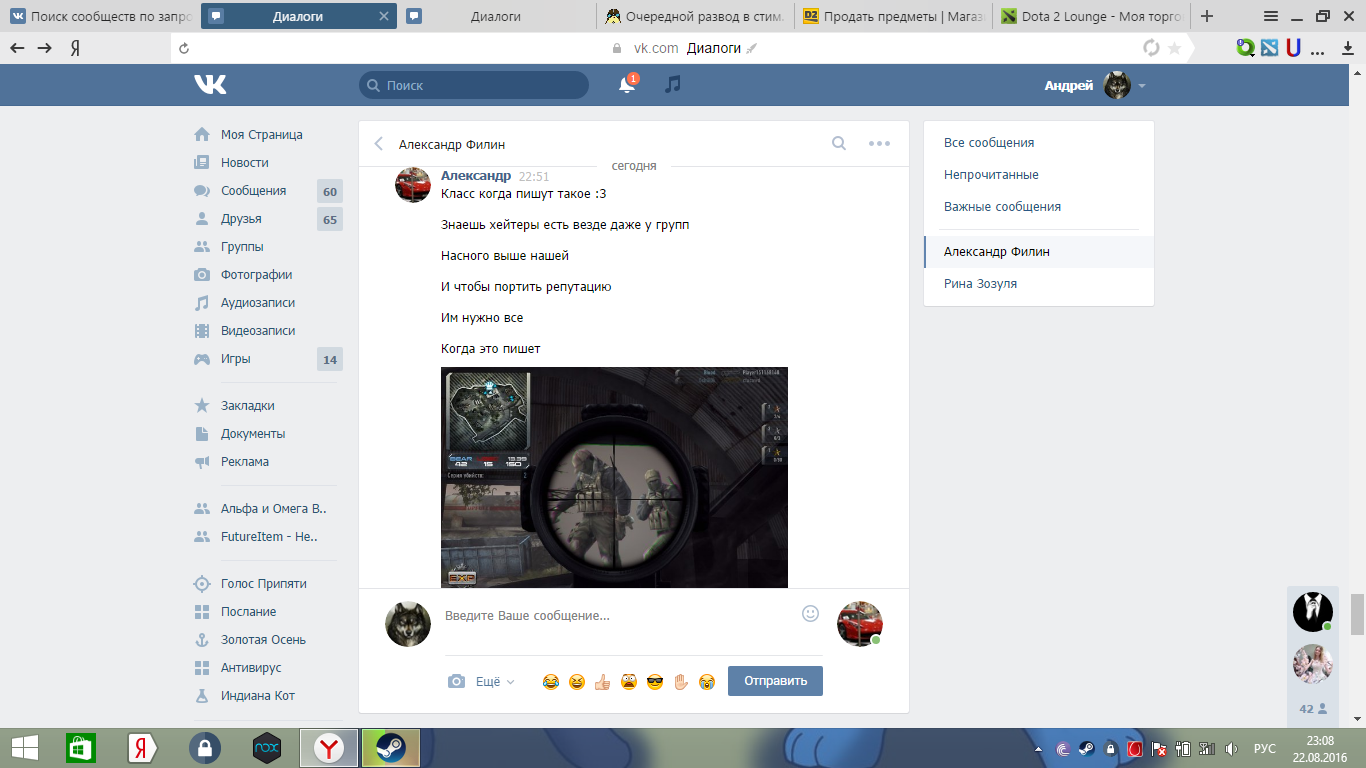Open Александр's avatar next to the message

pos(413,185)
